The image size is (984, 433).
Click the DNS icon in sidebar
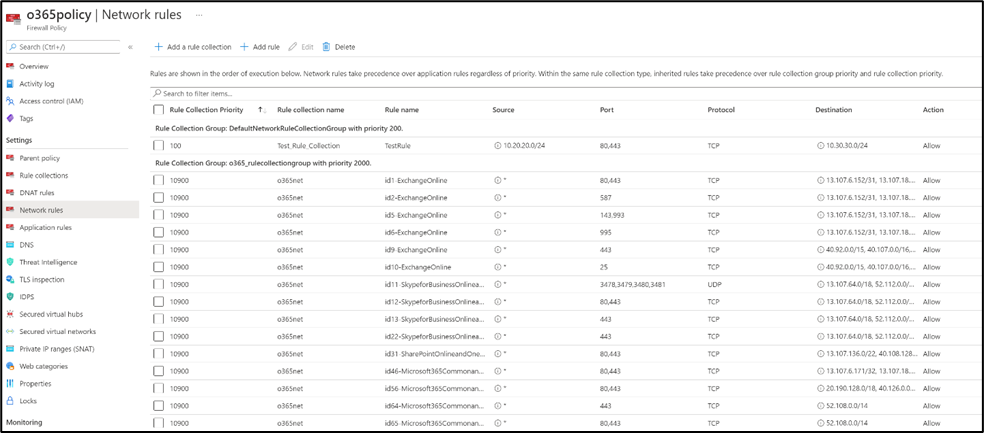point(11,244)
